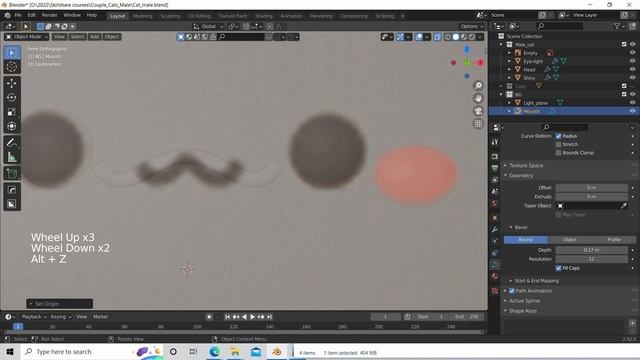Select the 3D Cursor tool
This screenshot has height=360, width=640.
[x=12, y=67]
